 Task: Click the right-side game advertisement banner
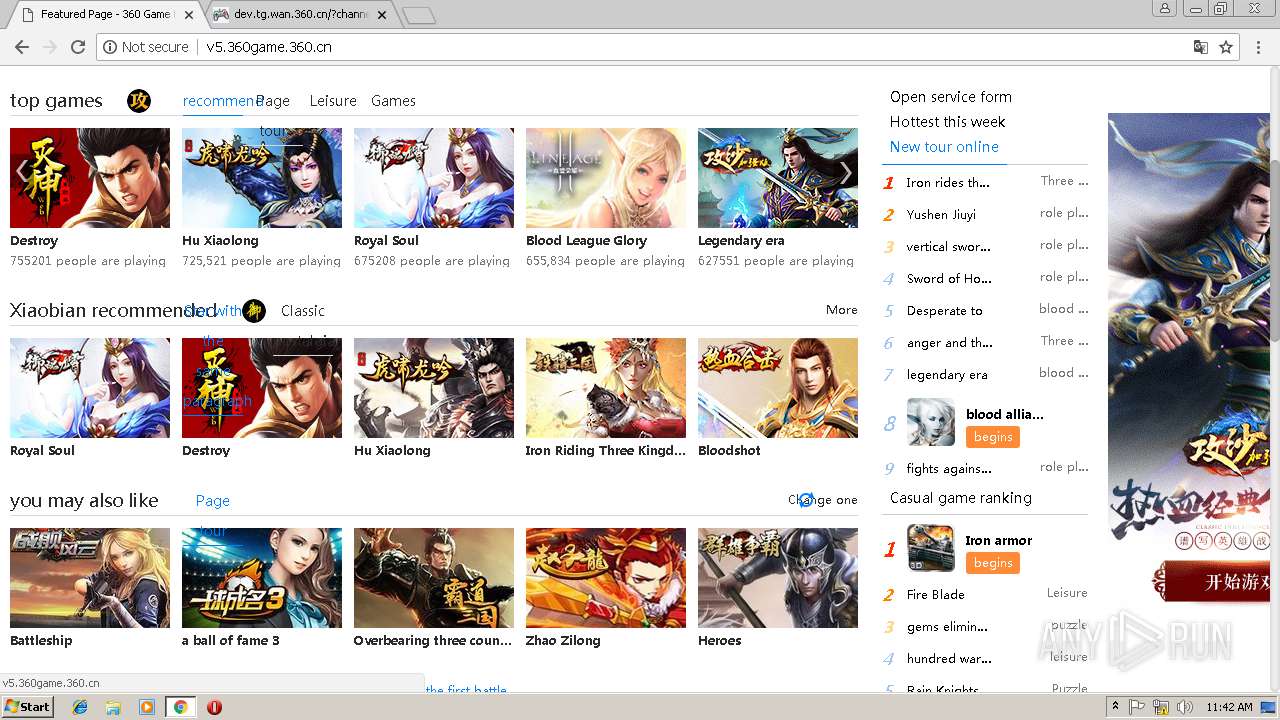pyautogui.click(x=1189, y=360)
